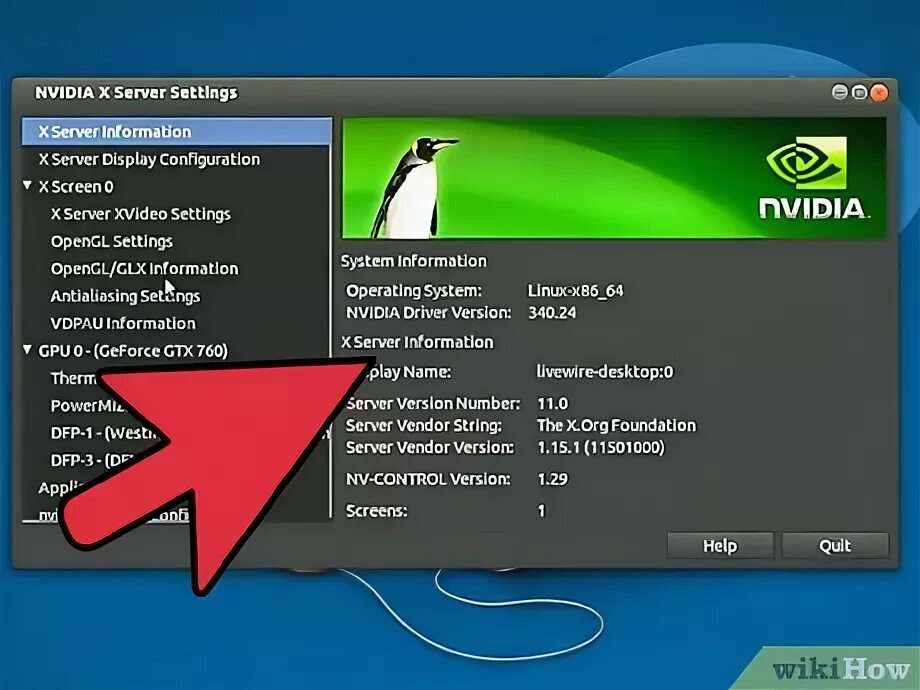
Task: Open X Server Display Configuration
Action: coord(149,160)
